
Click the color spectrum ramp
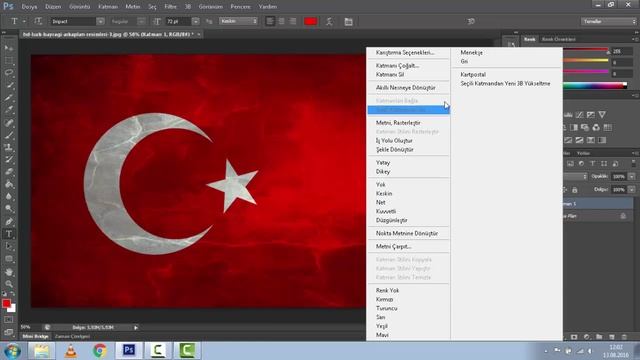point(595,85)
